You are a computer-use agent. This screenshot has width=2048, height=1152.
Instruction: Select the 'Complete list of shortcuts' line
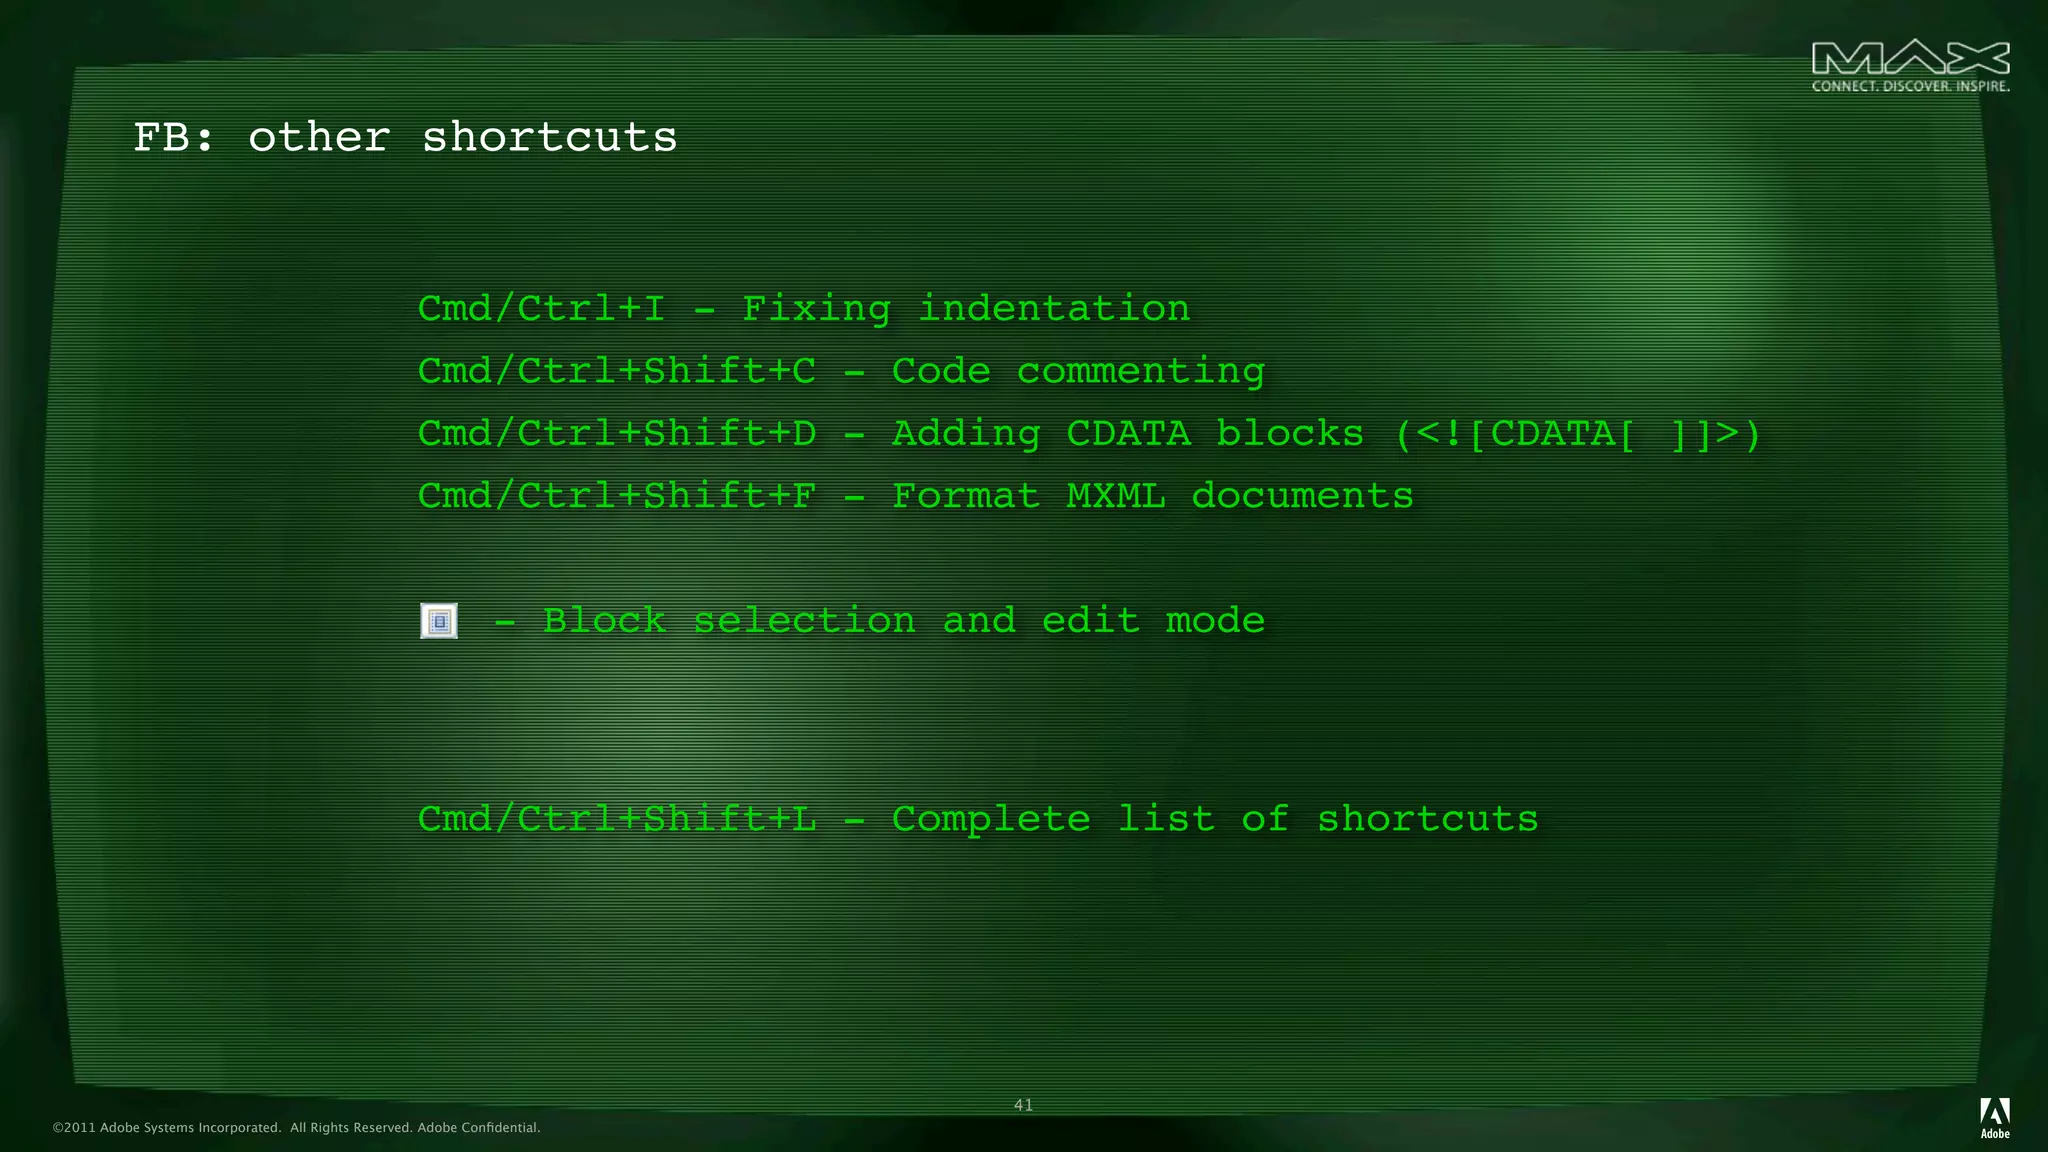(978, 819)
